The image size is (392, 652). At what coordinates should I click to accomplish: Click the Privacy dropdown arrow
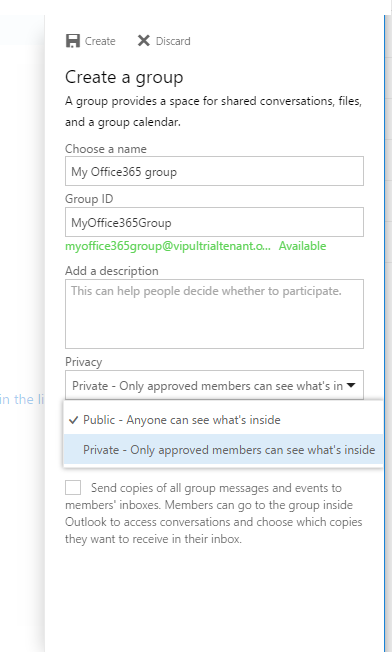click(351, 385)
